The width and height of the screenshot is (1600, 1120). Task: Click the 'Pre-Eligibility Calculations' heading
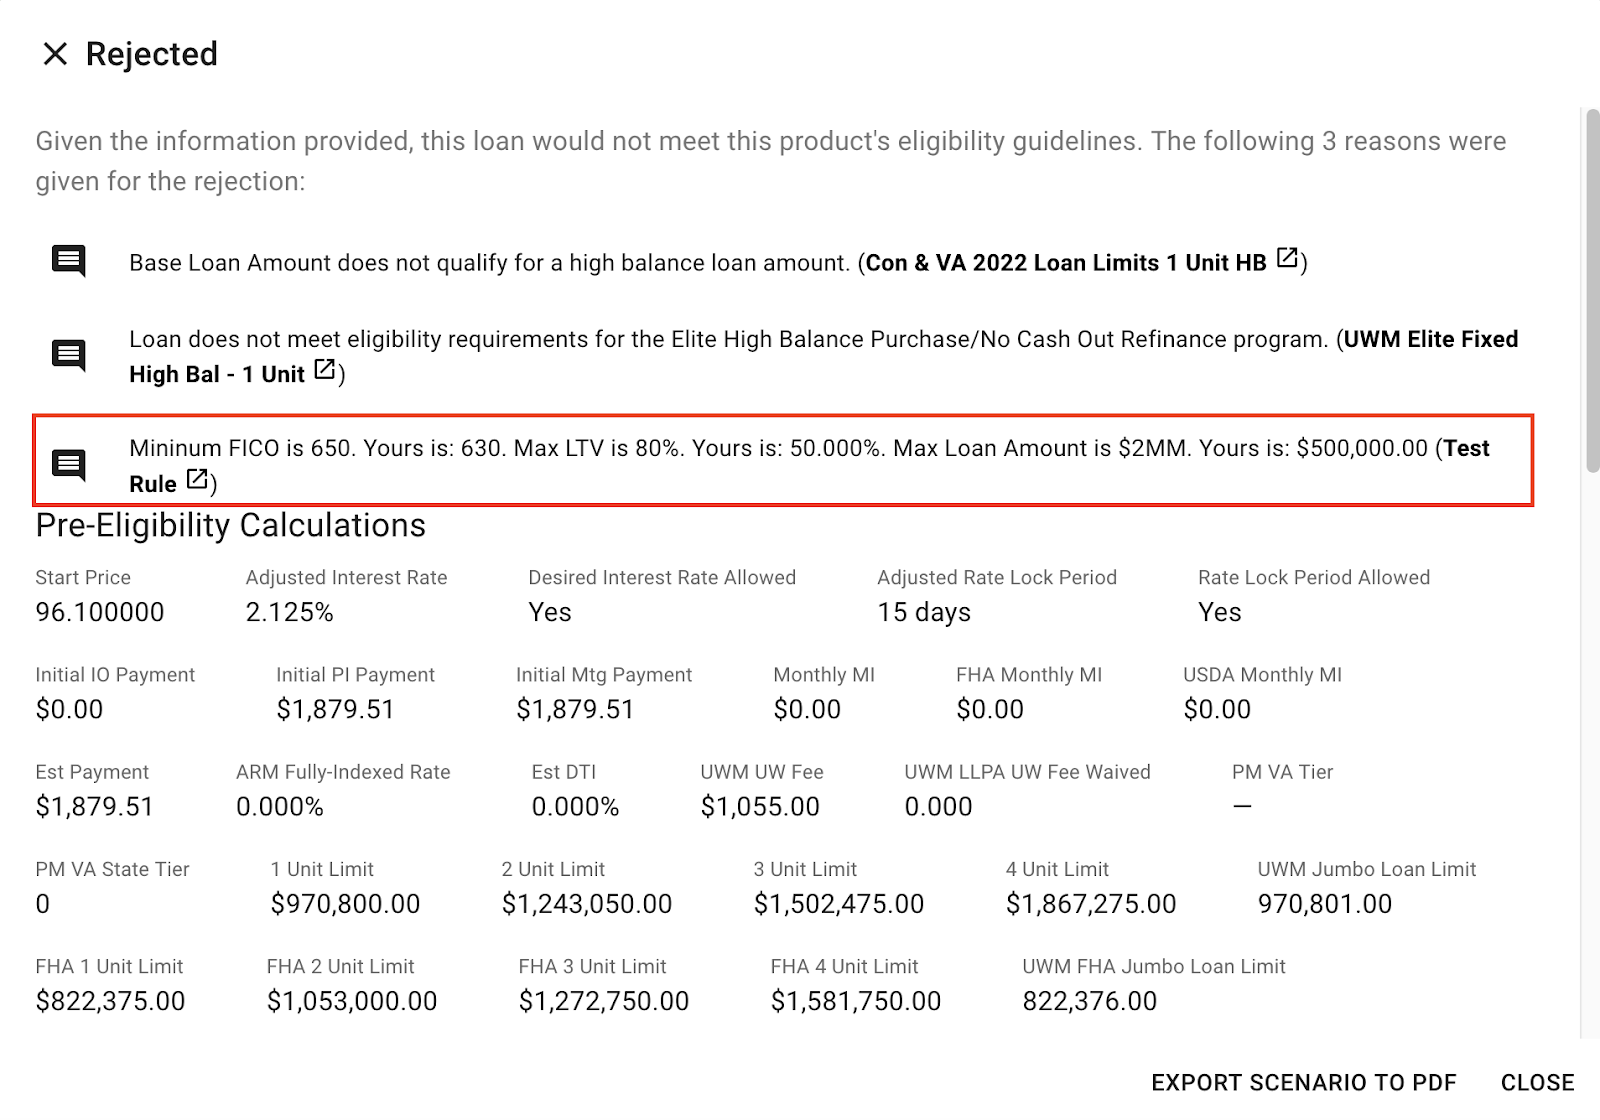[x=231, y=526]
